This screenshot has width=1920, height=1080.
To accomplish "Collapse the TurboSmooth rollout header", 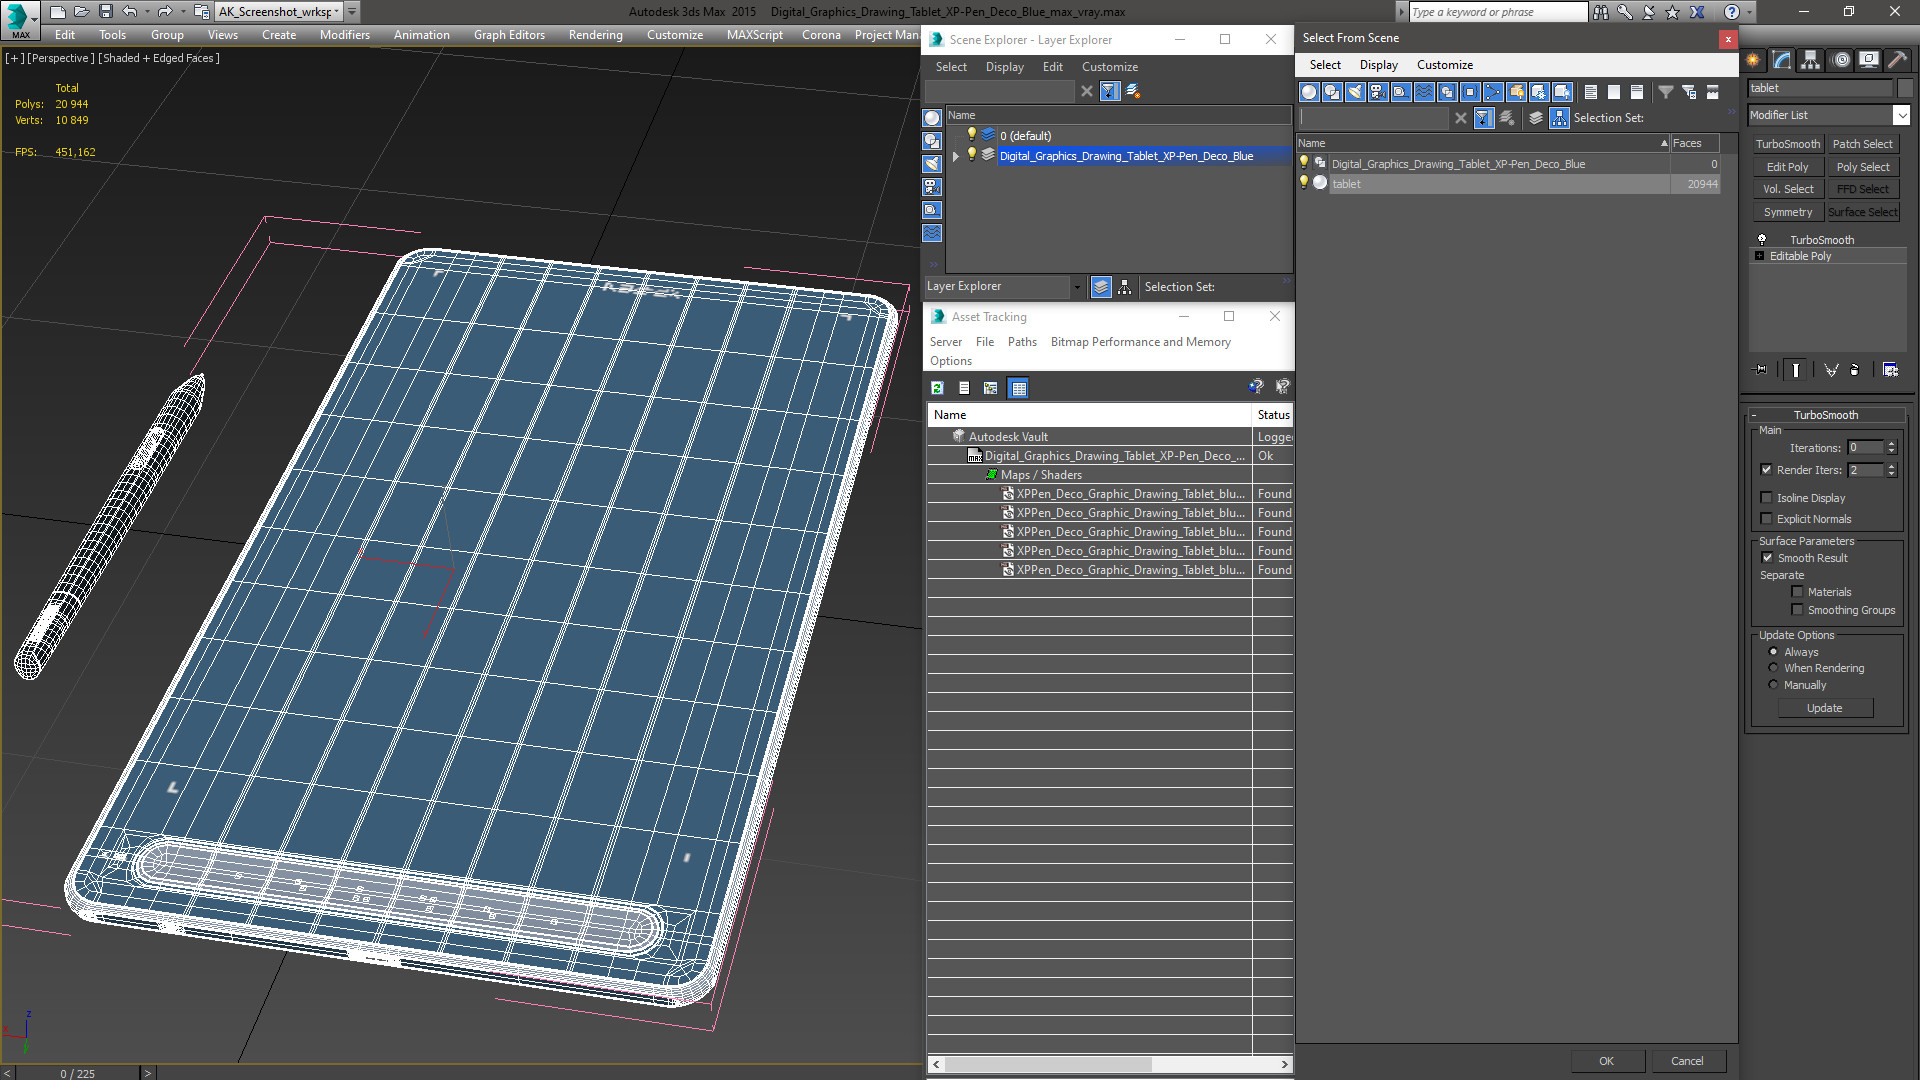I will [x=1825, y=415].
